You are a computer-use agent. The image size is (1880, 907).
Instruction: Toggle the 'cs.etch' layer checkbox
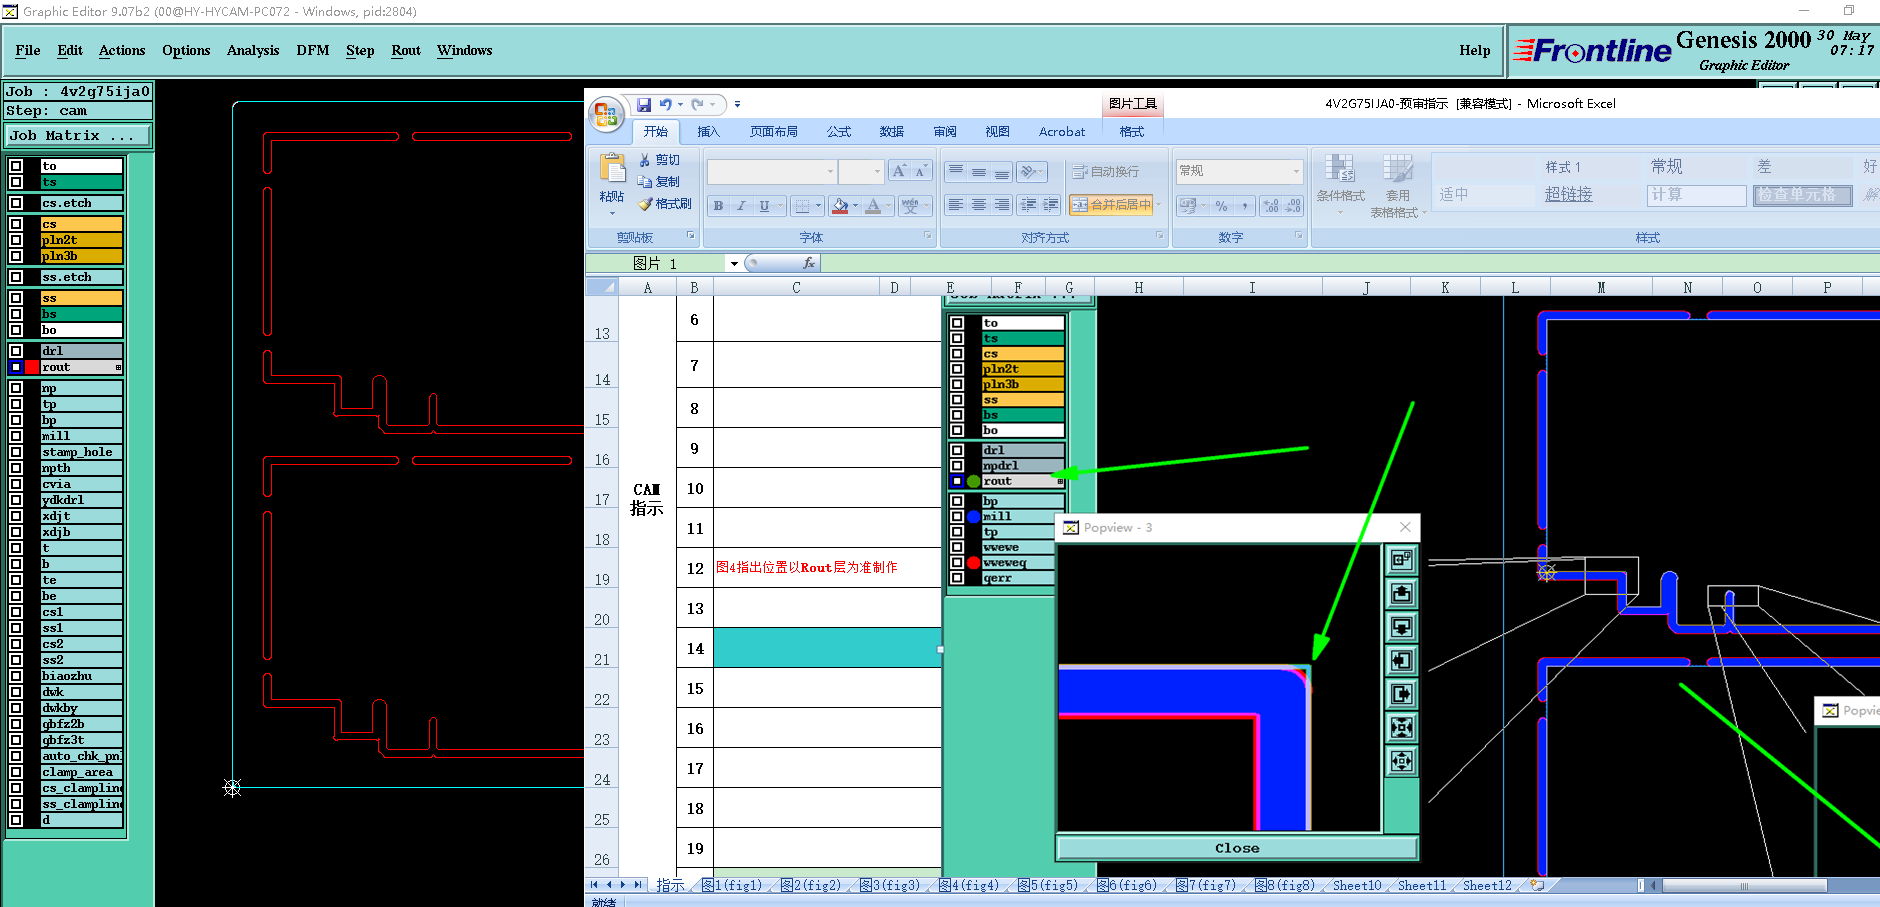pos(16,203)
